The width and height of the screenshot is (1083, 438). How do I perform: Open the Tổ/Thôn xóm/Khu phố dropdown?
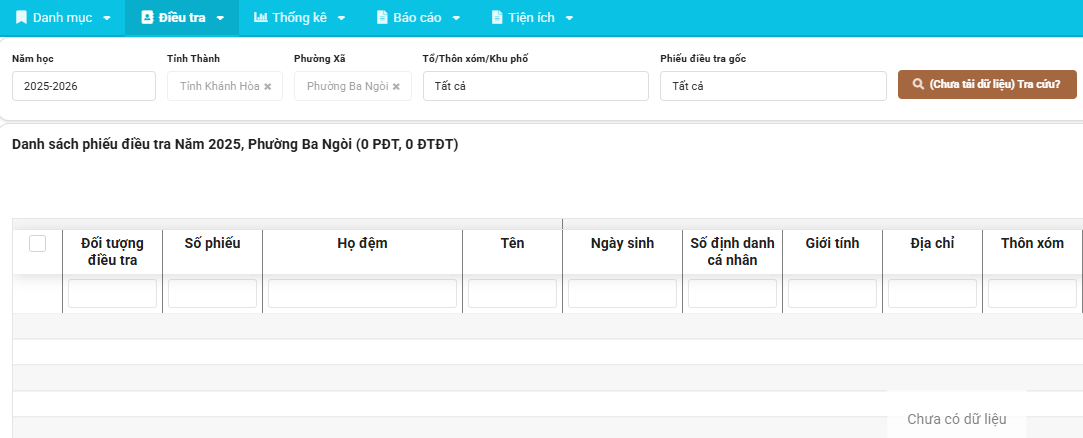pyautogui.click(x=536, y=86)
